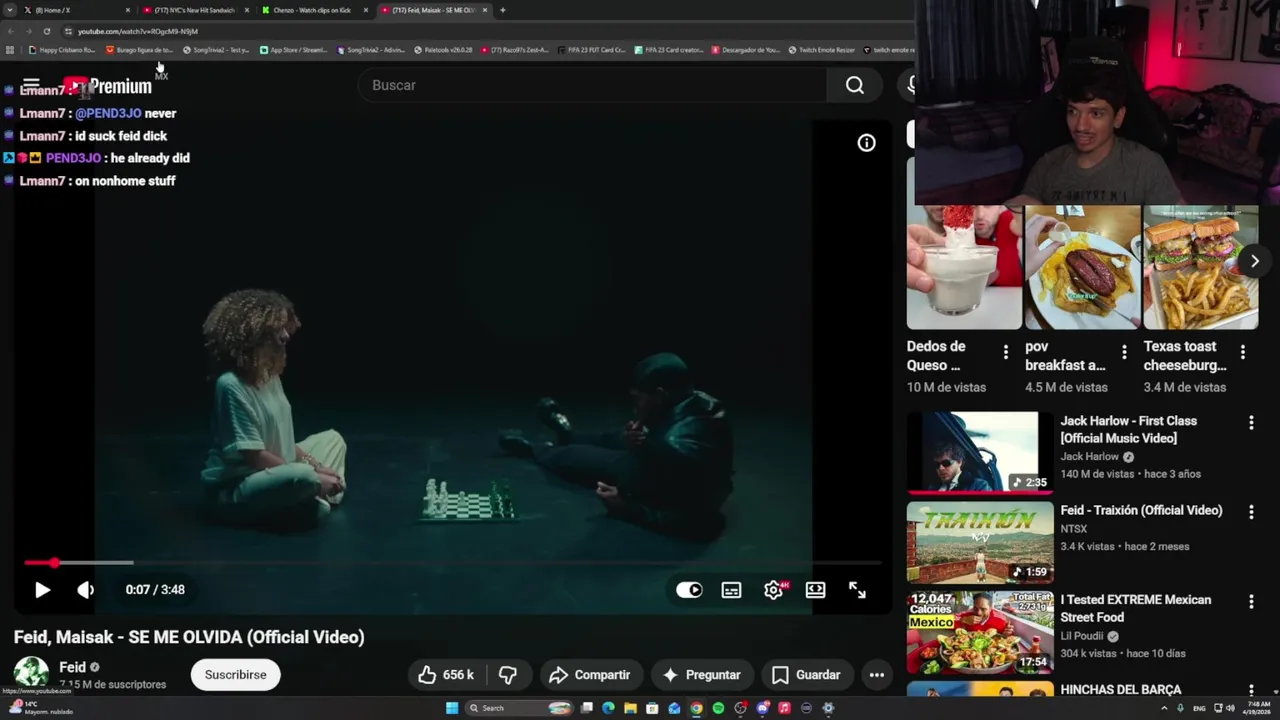Open Spotify from the taskbar
Image resolution: width=1280 pixels, height=720 pixels.
coord(718,708)
